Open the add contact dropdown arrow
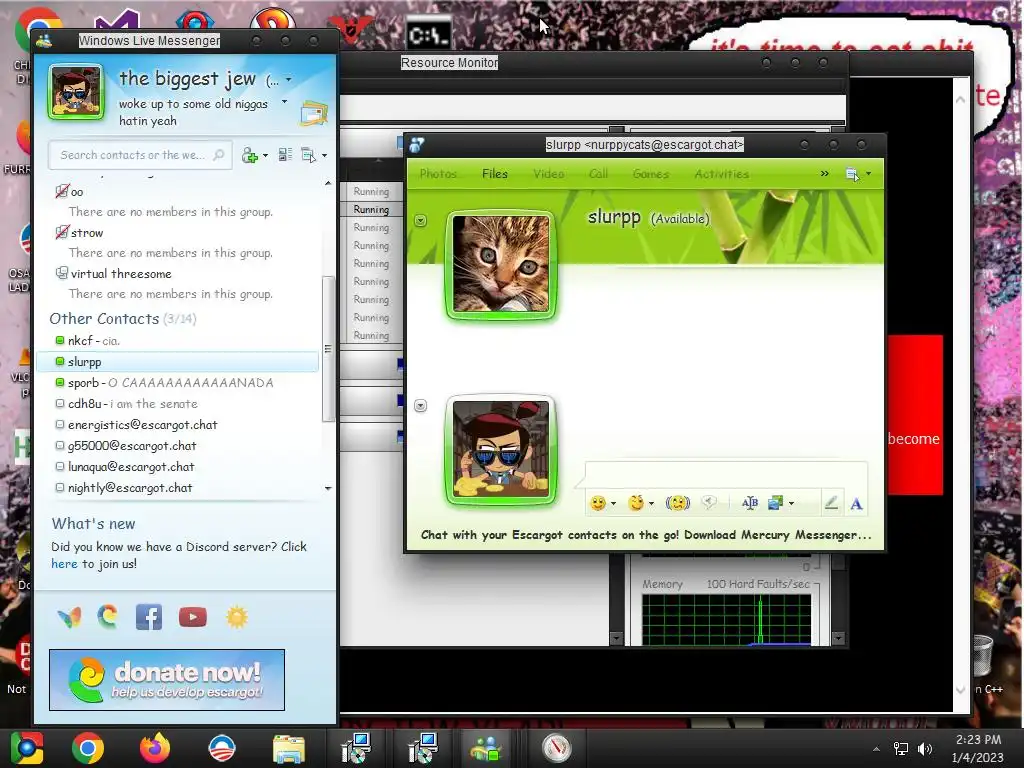The height and width of the screenshot is (768, 1024). [x=264, y=155]
